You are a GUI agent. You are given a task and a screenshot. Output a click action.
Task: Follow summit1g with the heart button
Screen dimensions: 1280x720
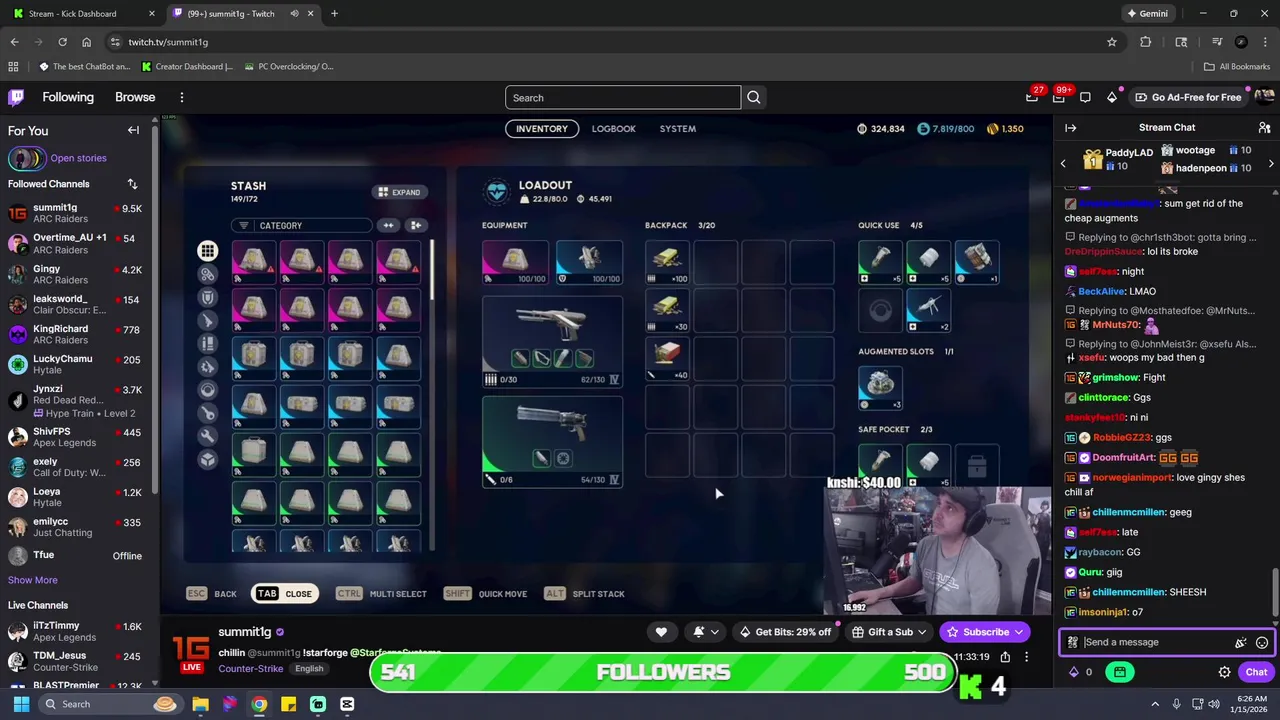pyautogui.click(x=661, y=632)
